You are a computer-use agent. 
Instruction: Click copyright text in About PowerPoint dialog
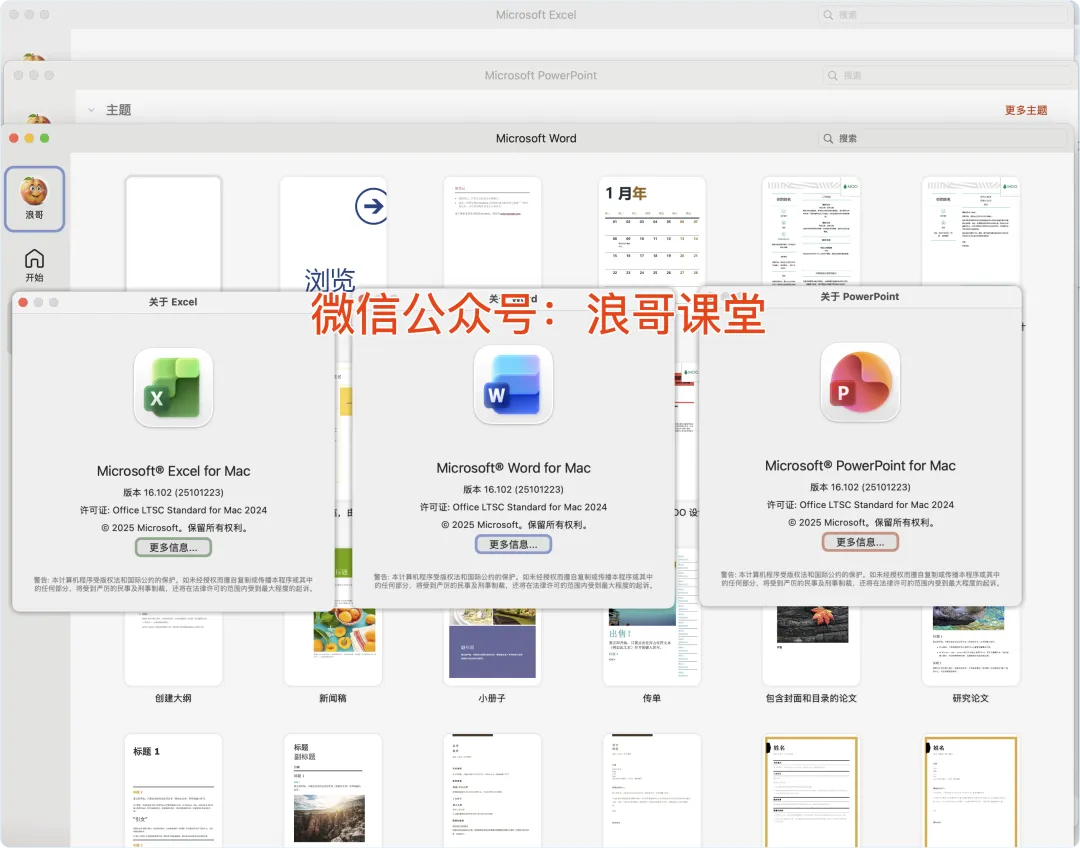pyautogui.click(x=860, y=522)
